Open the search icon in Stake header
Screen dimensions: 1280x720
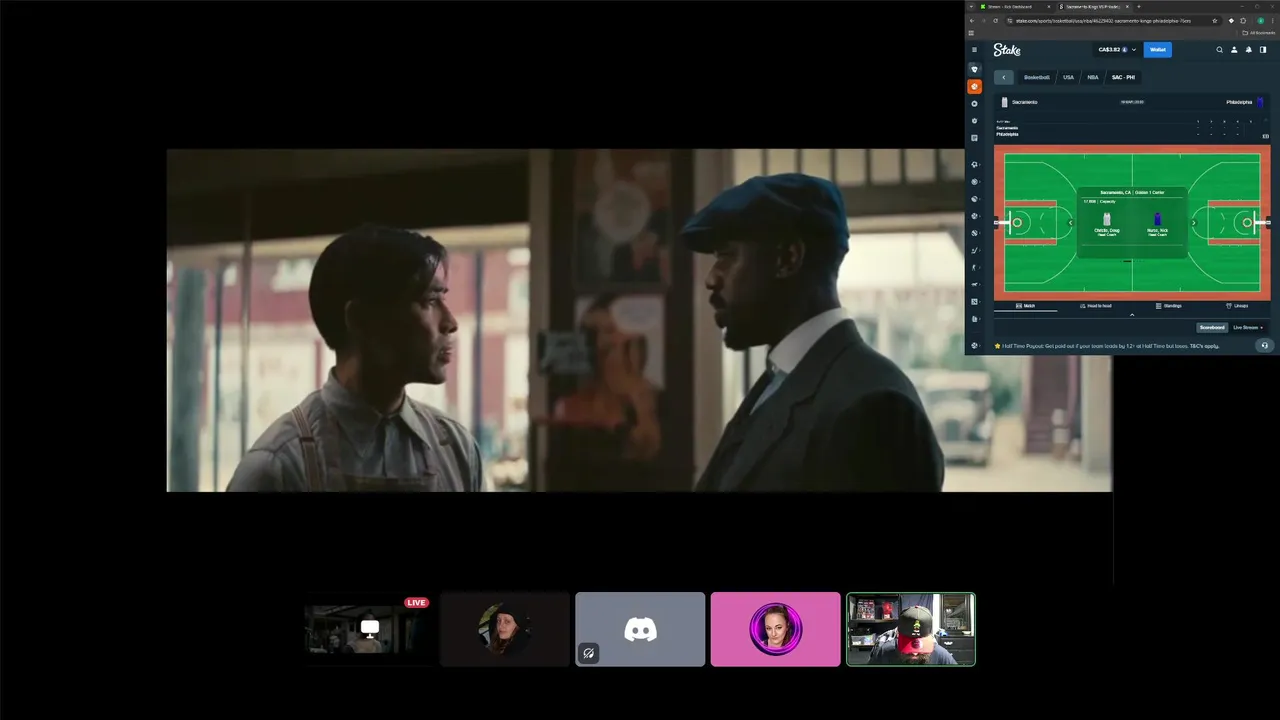click(x=1219, y=49)
